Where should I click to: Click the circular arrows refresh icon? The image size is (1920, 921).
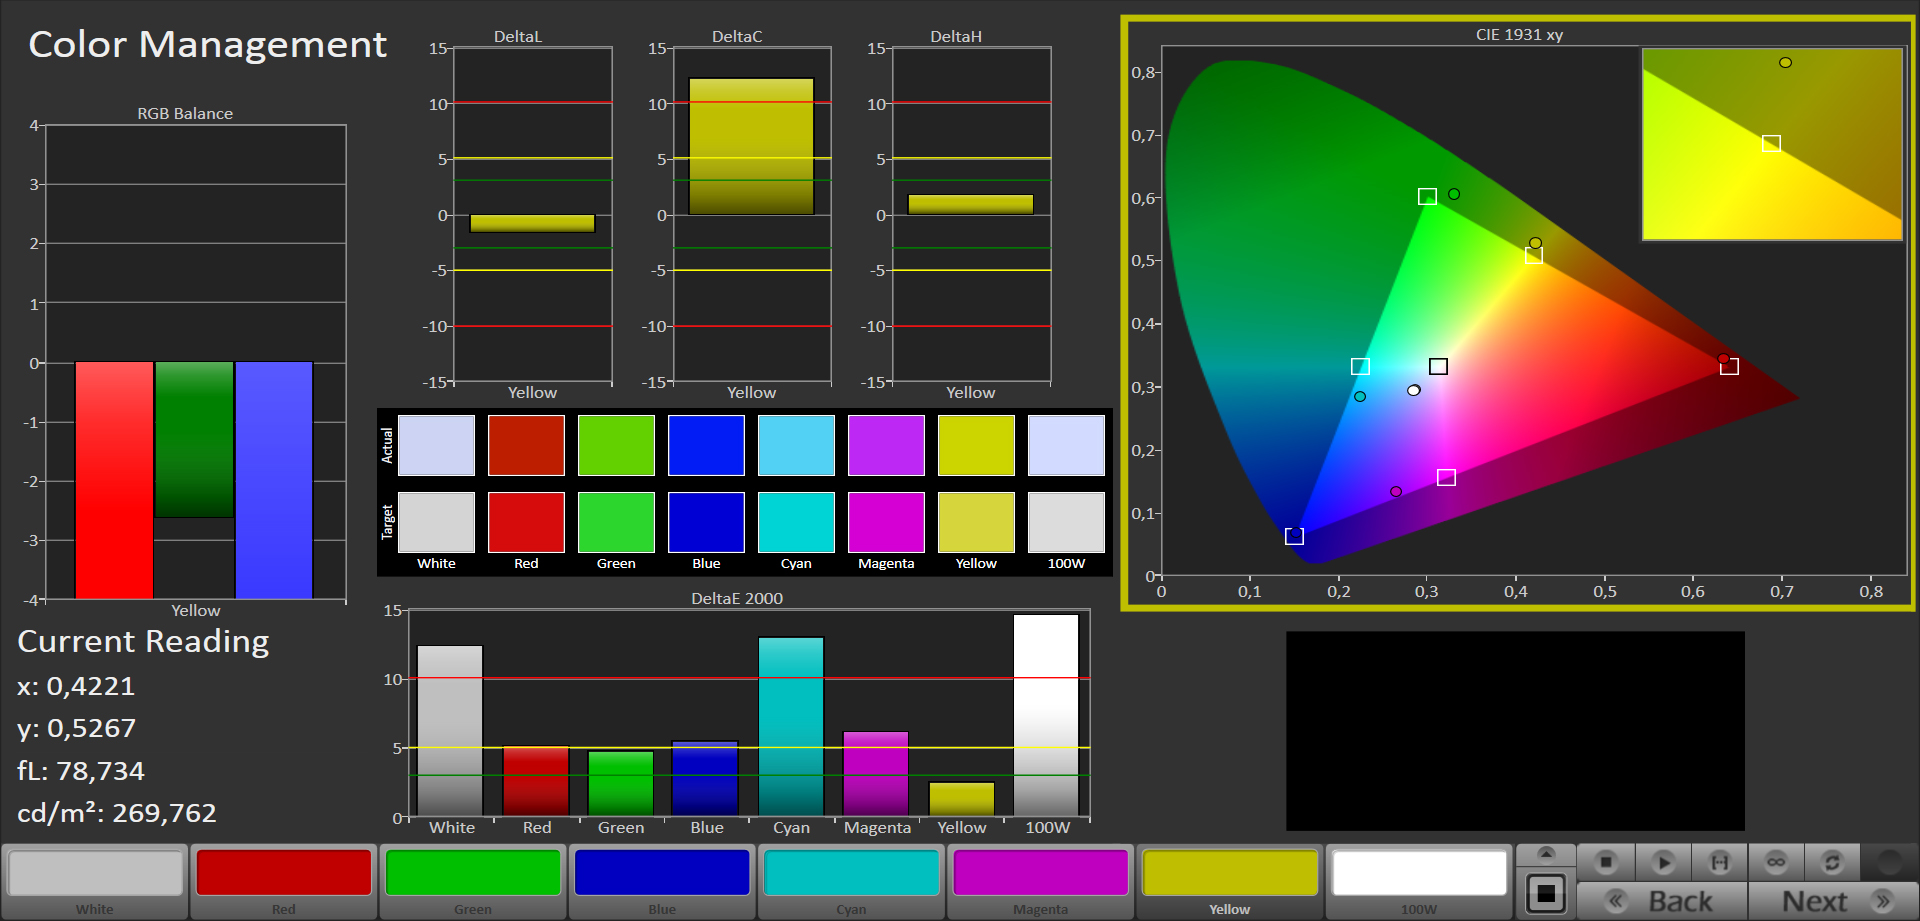[1832, 861]
